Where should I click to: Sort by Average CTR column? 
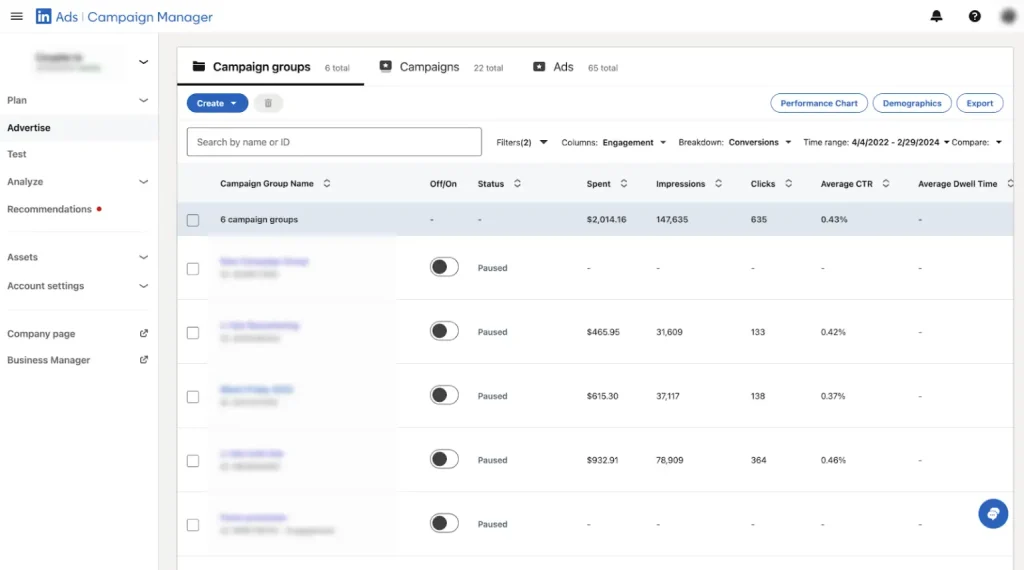tap(886, 183)
